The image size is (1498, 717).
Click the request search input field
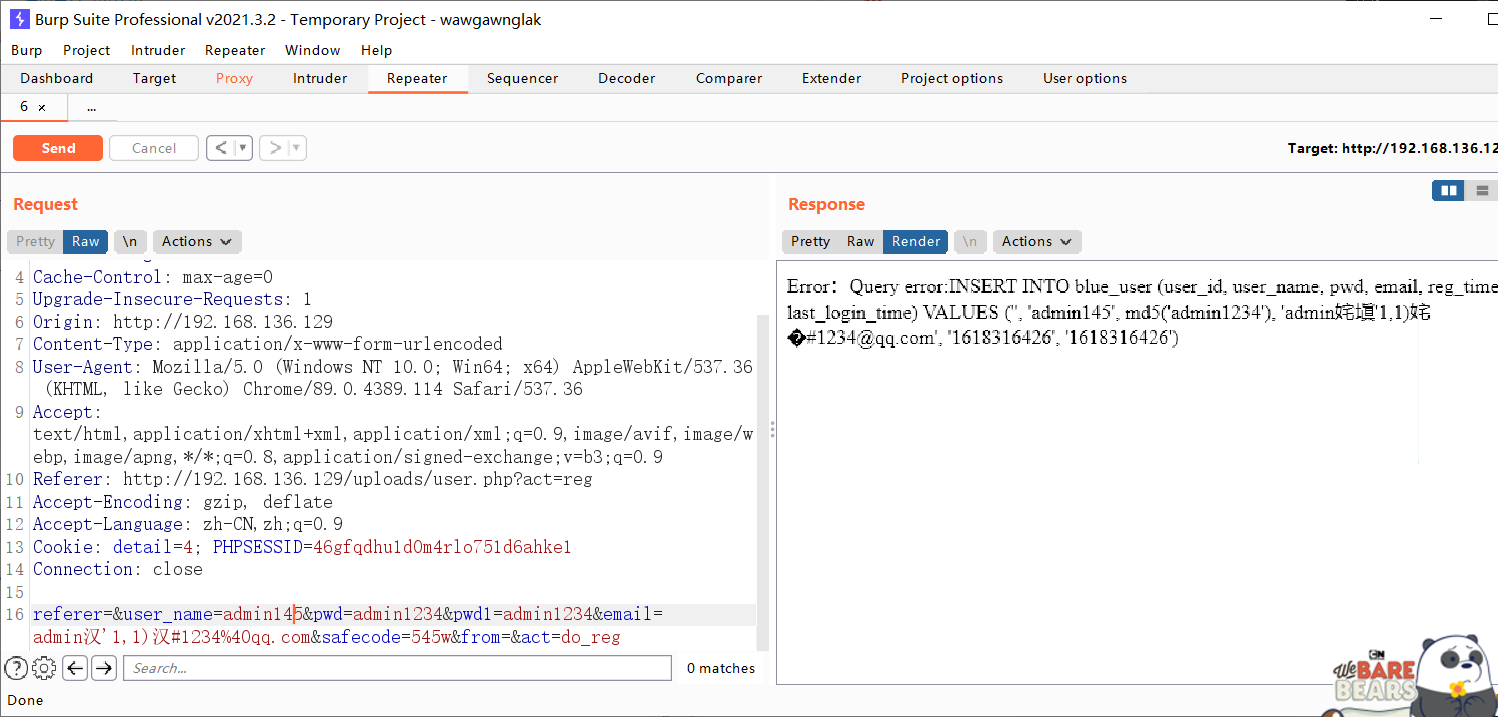click(397, 668)
